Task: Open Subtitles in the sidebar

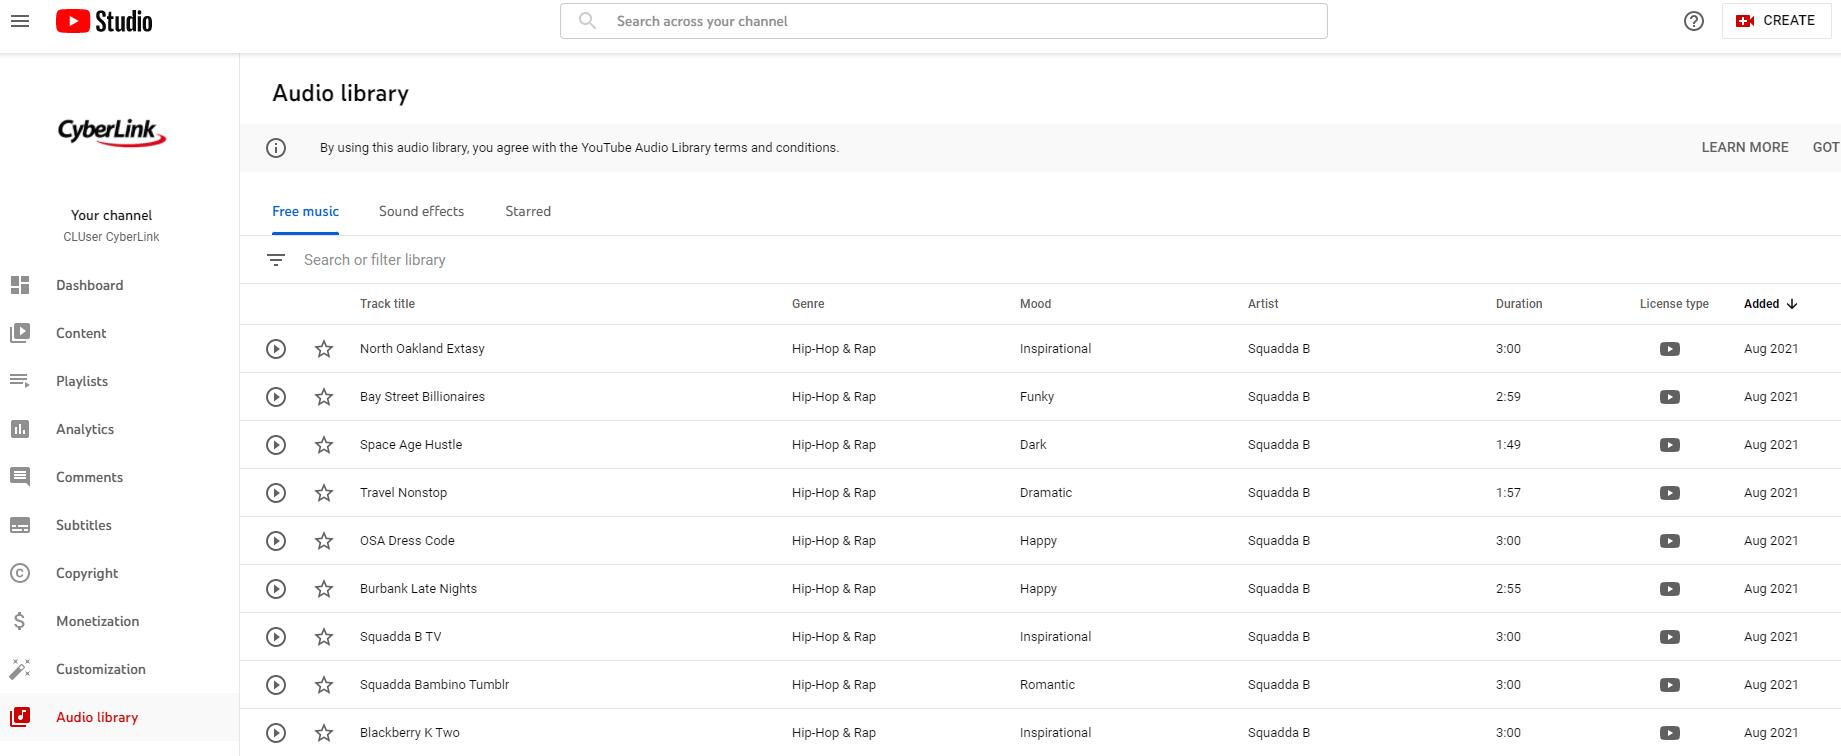Action: pyautogui.click(x=120, y=525)
